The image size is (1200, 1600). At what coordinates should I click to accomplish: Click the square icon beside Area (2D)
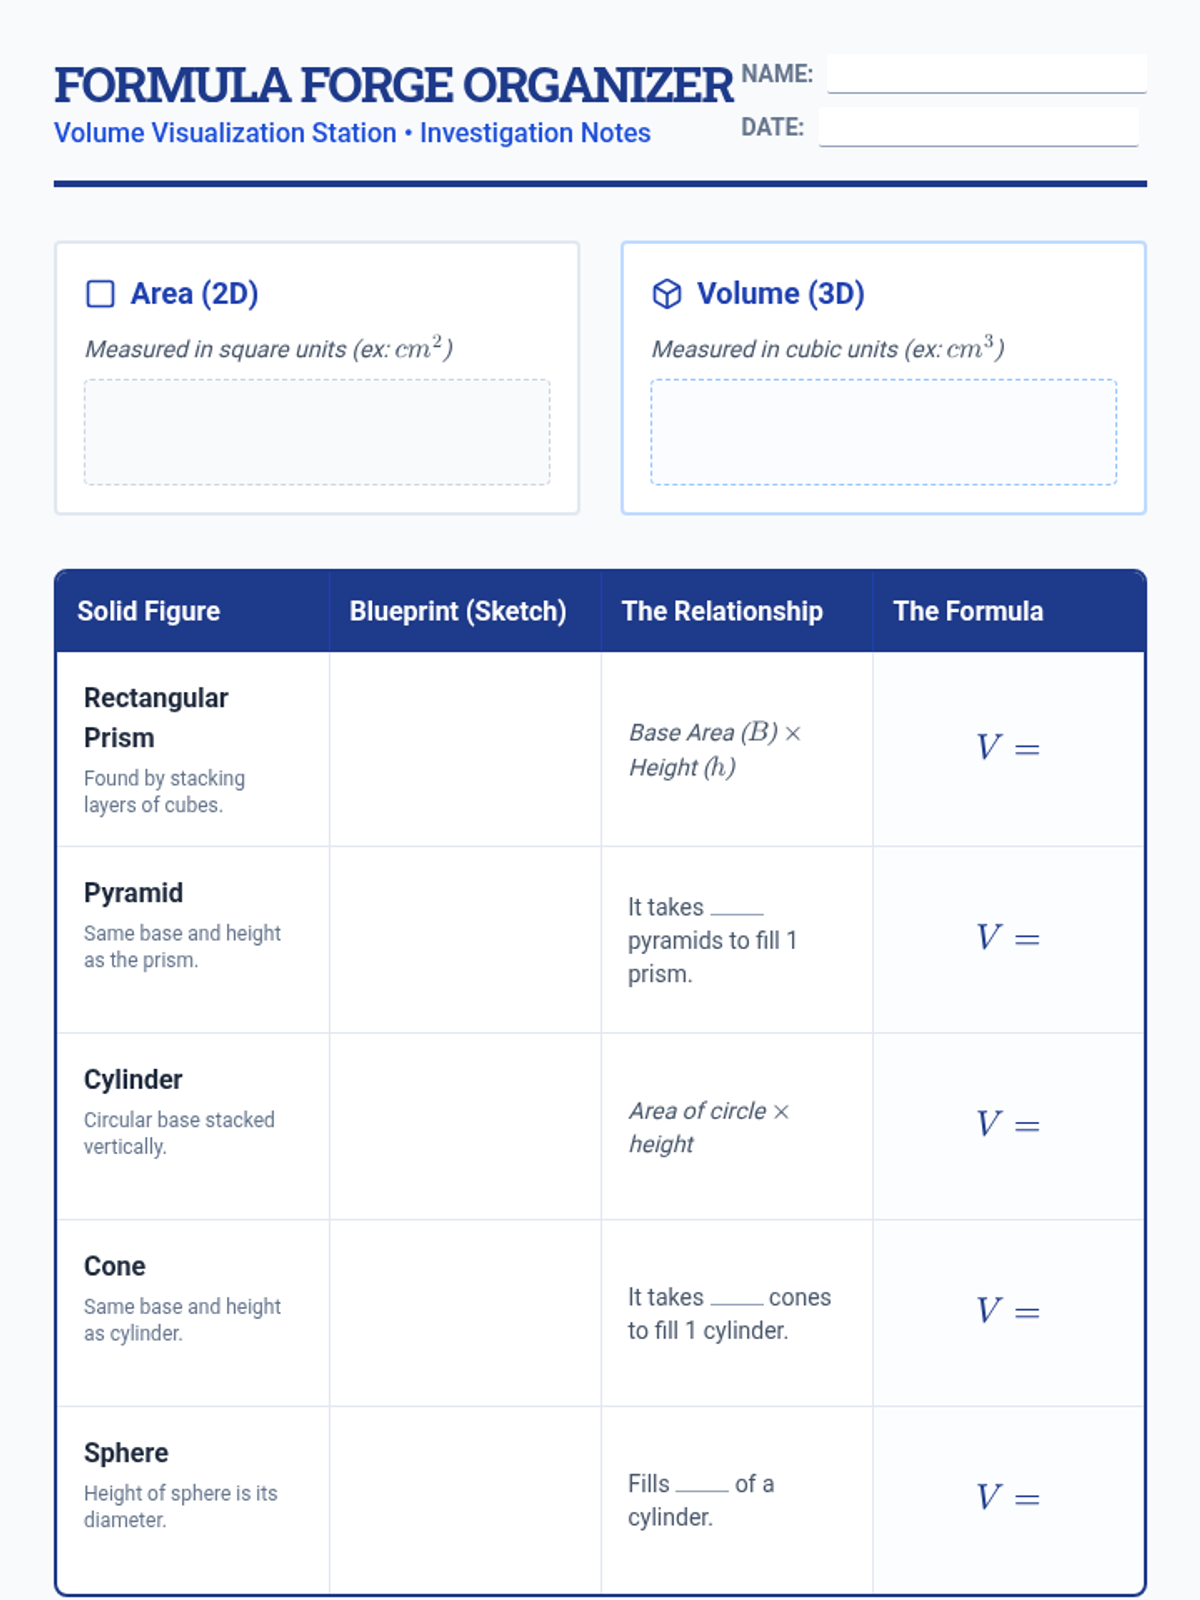[x=100, y=294]
